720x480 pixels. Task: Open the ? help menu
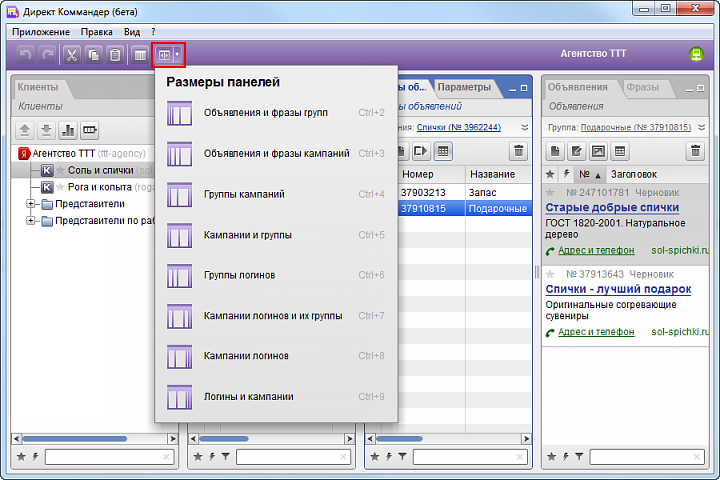153,32
